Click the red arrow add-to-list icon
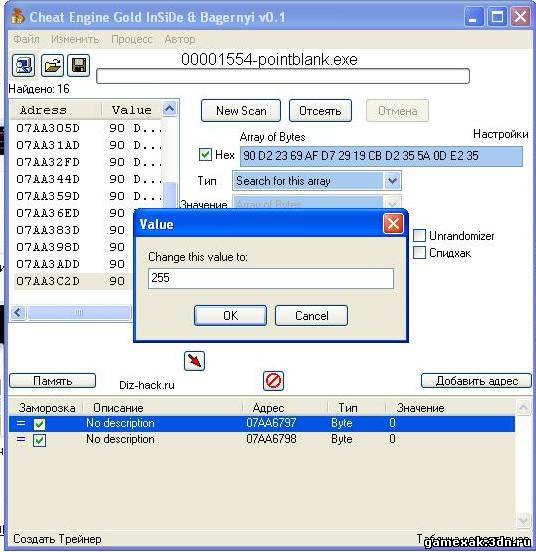This screenshot has height=552, width=536. (194, 361)
